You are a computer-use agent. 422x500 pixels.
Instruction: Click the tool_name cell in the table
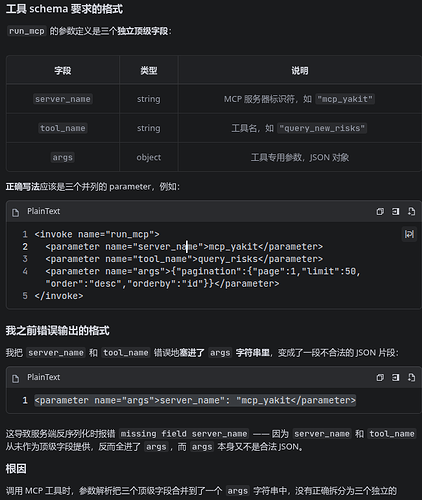(x=63, y=128)
